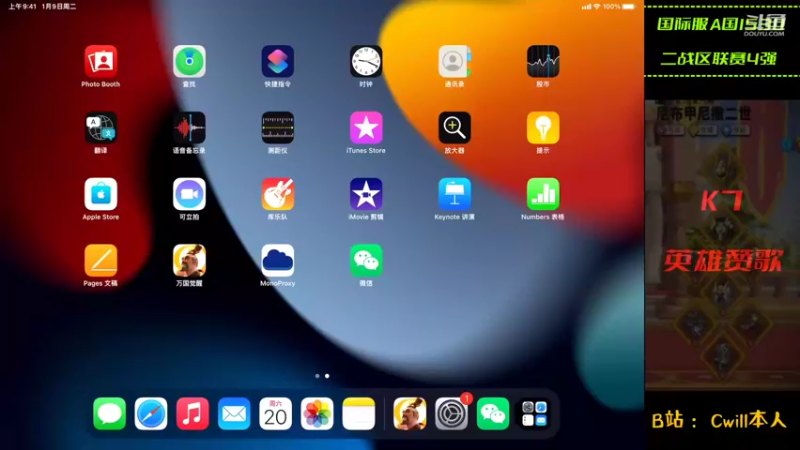800x450 pixels.
Task: Open Numbers 表格 app
Action: point(543,194)
